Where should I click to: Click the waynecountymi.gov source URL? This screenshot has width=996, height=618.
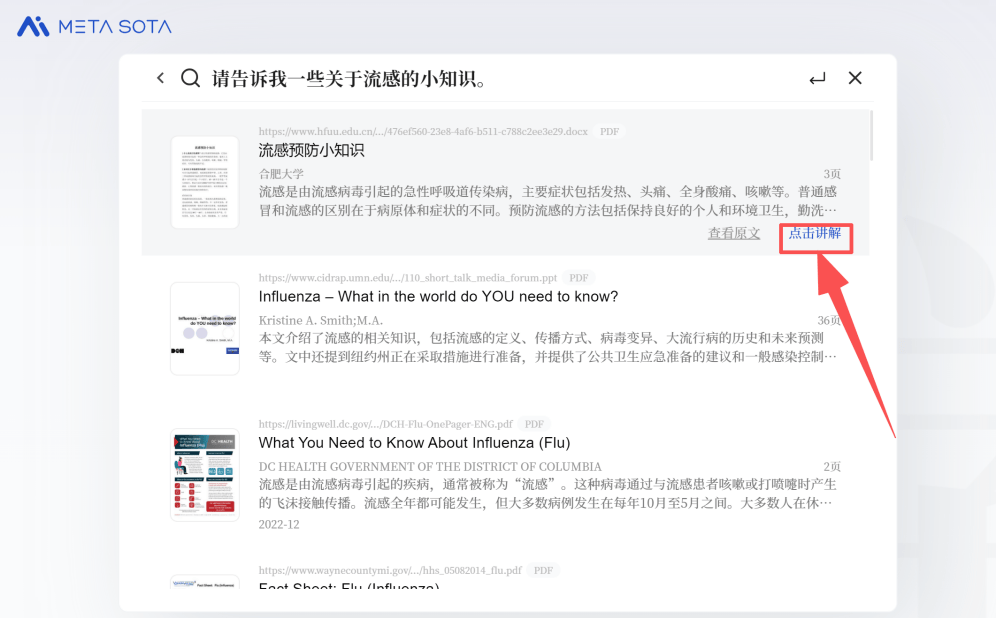[x=390, y=570]
